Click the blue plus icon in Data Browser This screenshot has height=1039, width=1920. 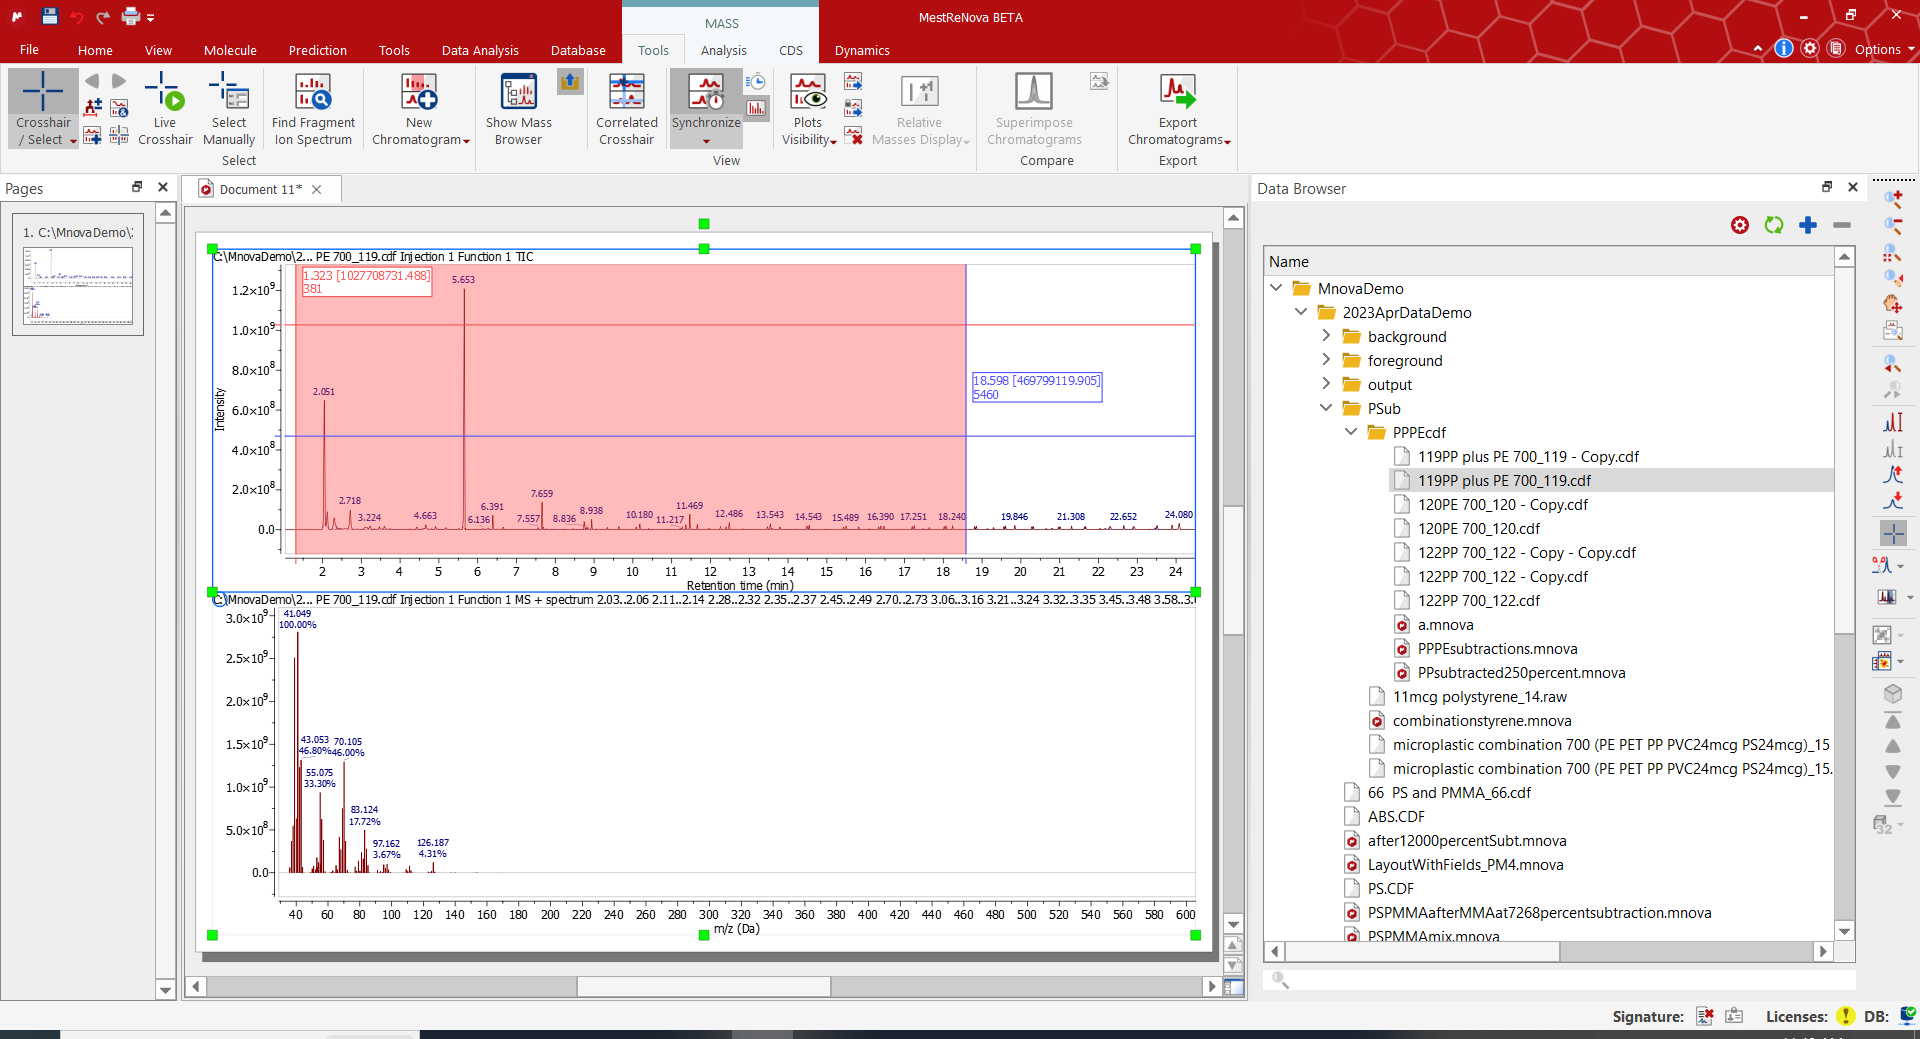point(1808,225)
